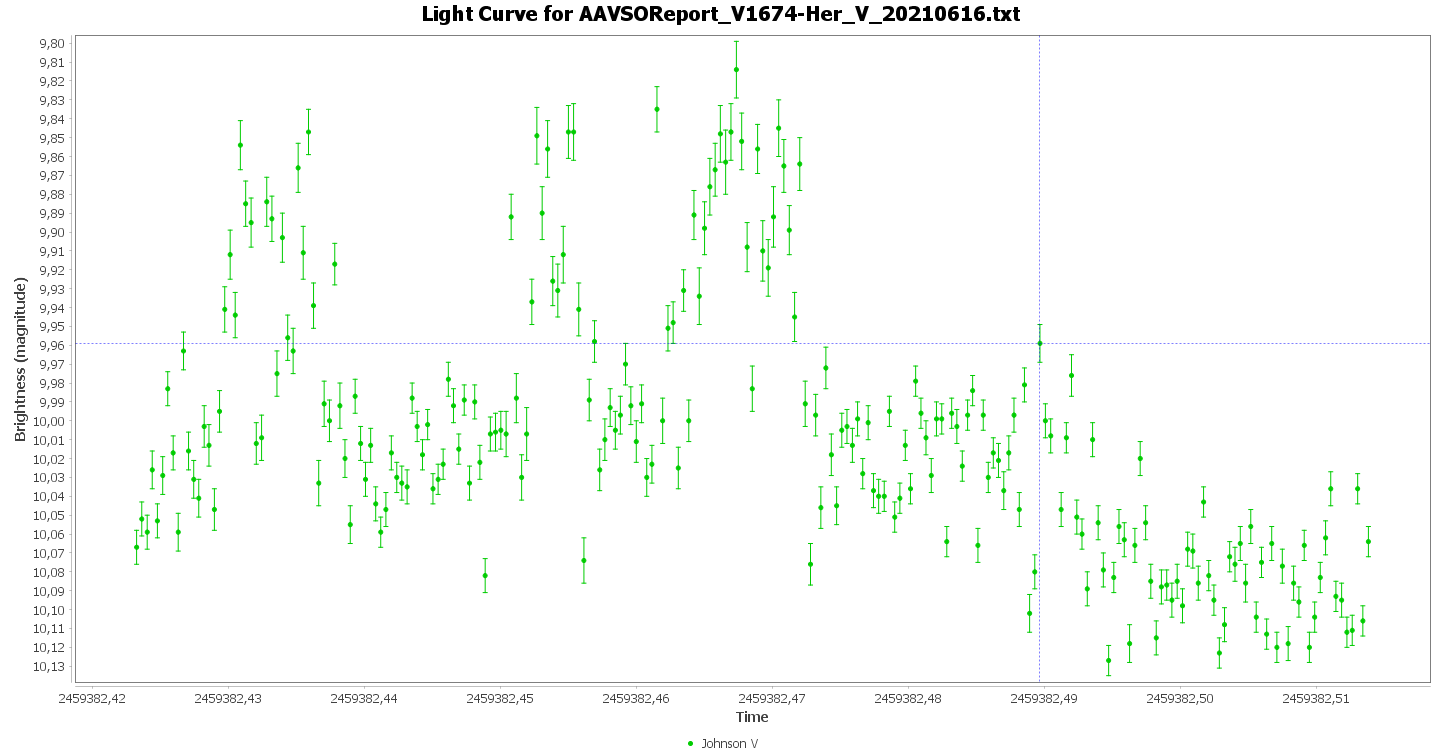This screenshot has width=1442, height=755.
Task: Click the Brightness (magnitude) y-axis label
Action: 20,360
